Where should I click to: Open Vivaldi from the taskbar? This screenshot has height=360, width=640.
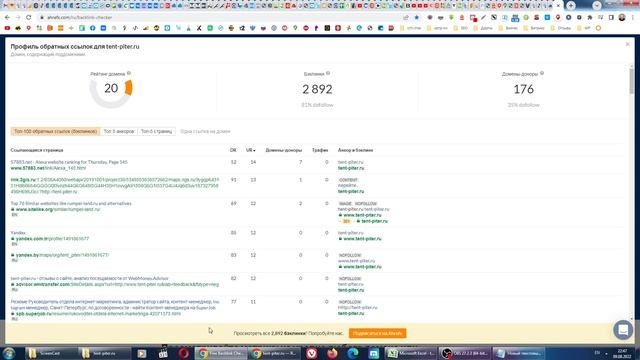[x=312, y=353]
